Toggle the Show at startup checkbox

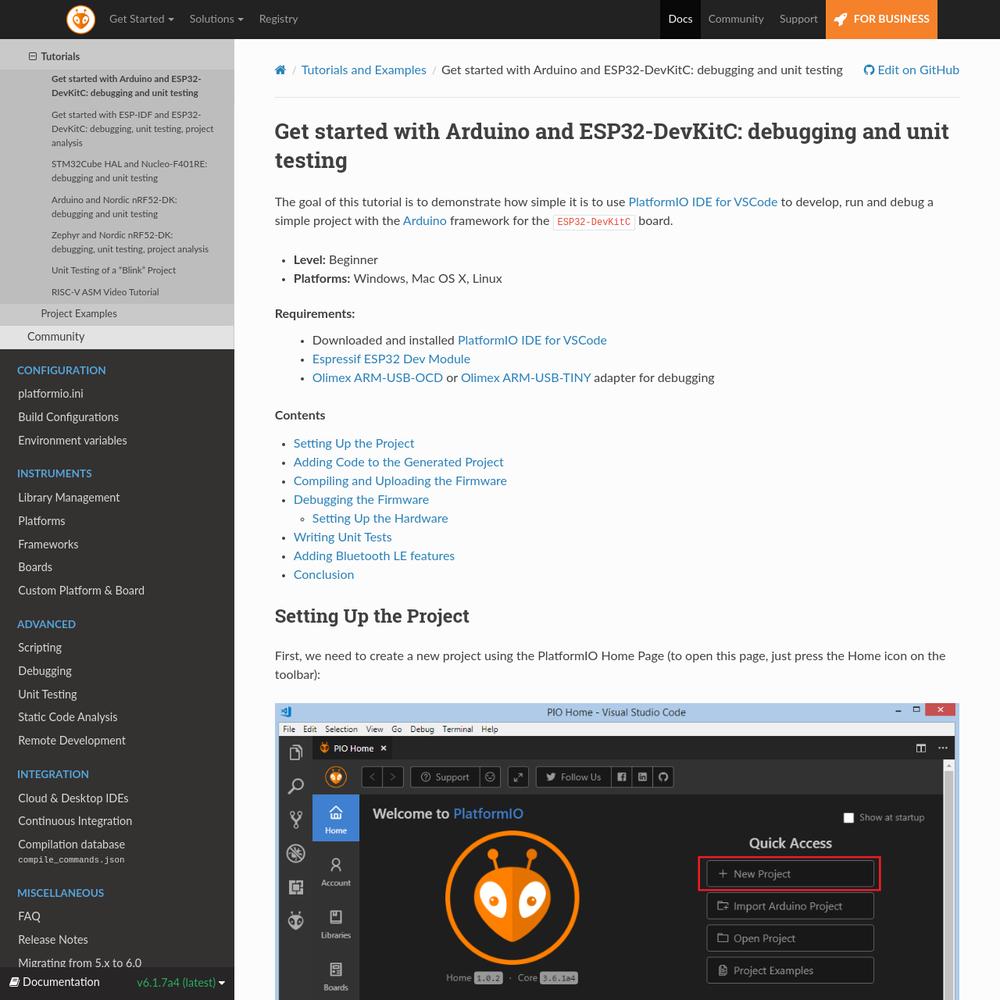tap(848, 818)
